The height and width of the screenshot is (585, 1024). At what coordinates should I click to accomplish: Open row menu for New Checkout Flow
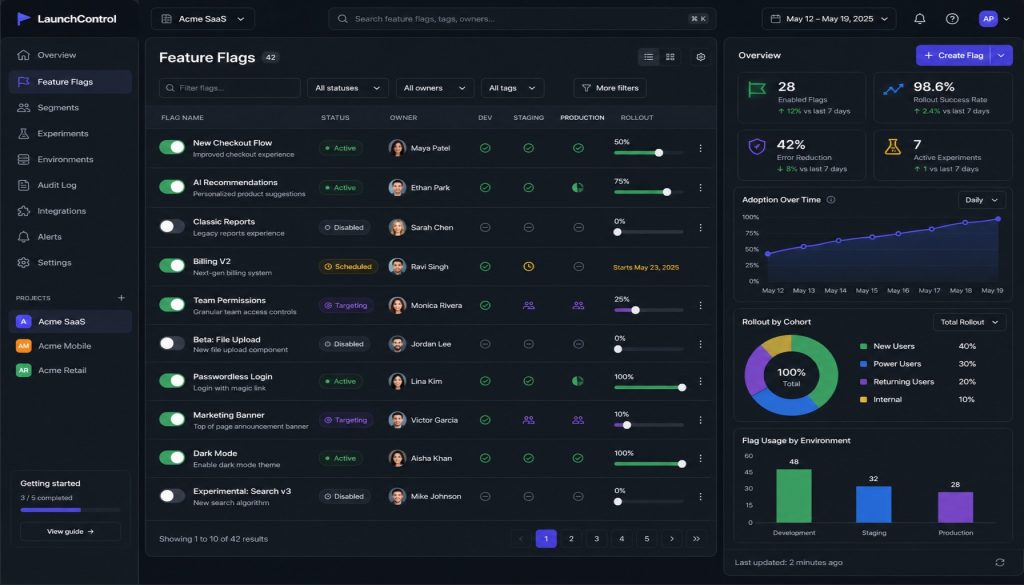pos(700,148)
